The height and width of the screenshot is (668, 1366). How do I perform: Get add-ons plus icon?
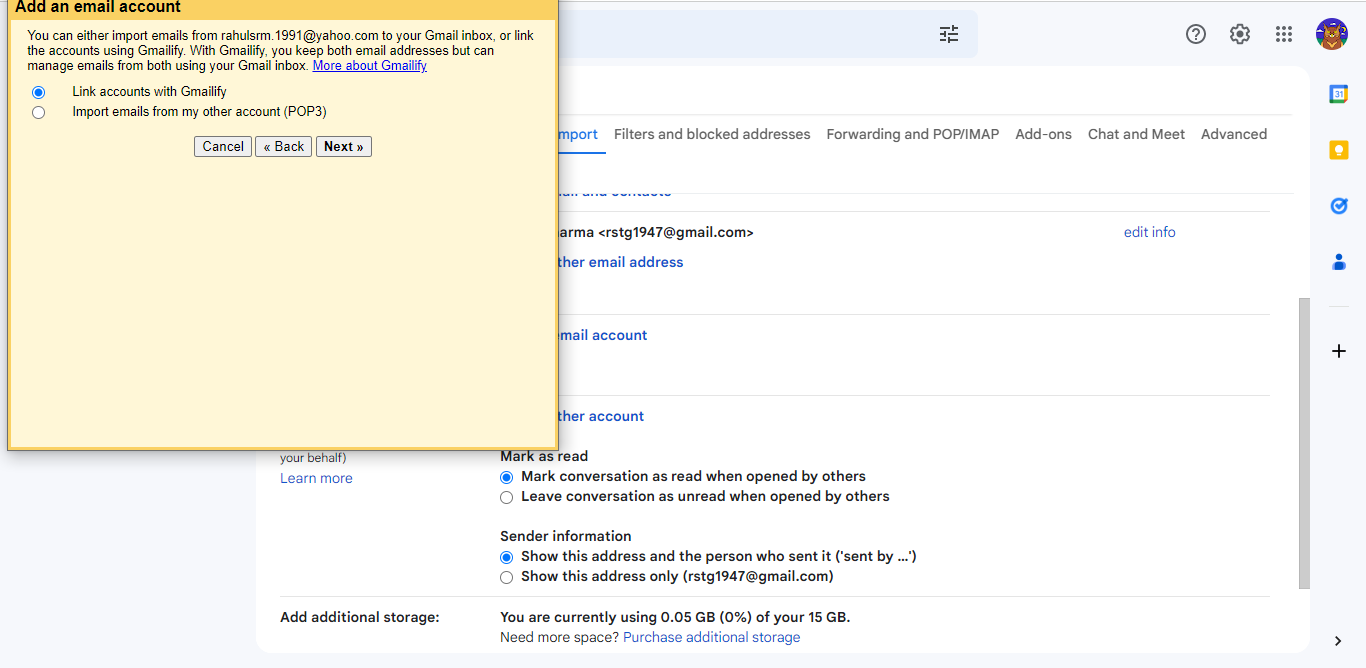point(1339,351)
